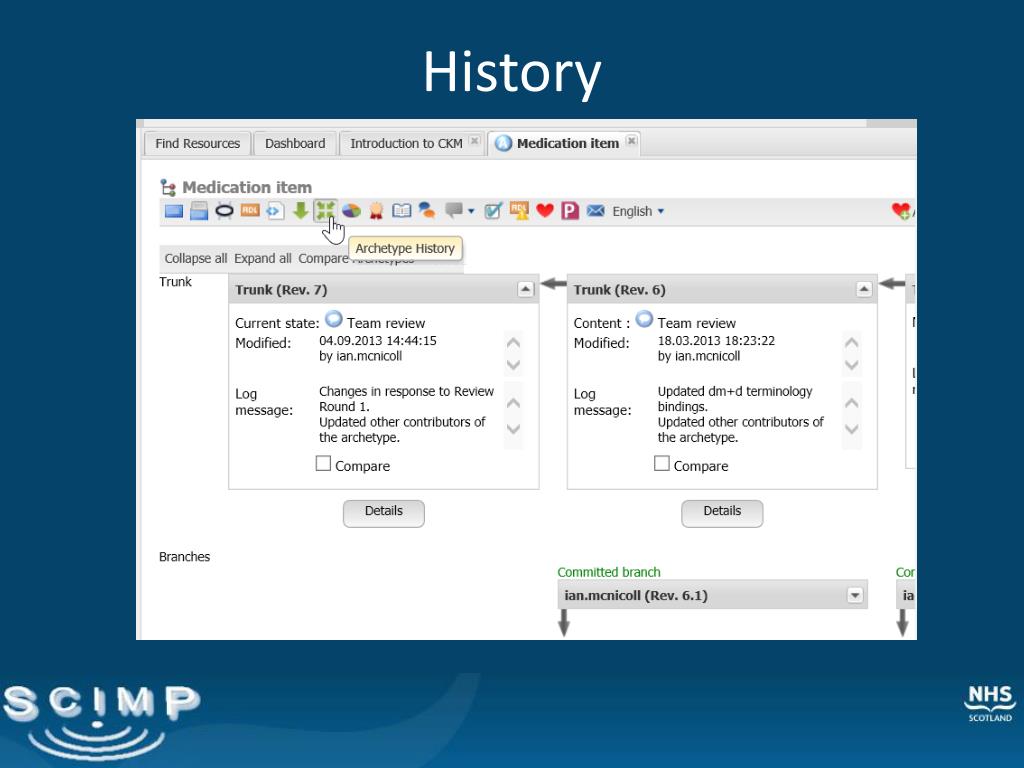Image resolution: width=1024 pixels, height=768 pixels.
Task: Click the ian.mcnicoll (Rev. 6.1) branch header
Action: pos(712,596)
